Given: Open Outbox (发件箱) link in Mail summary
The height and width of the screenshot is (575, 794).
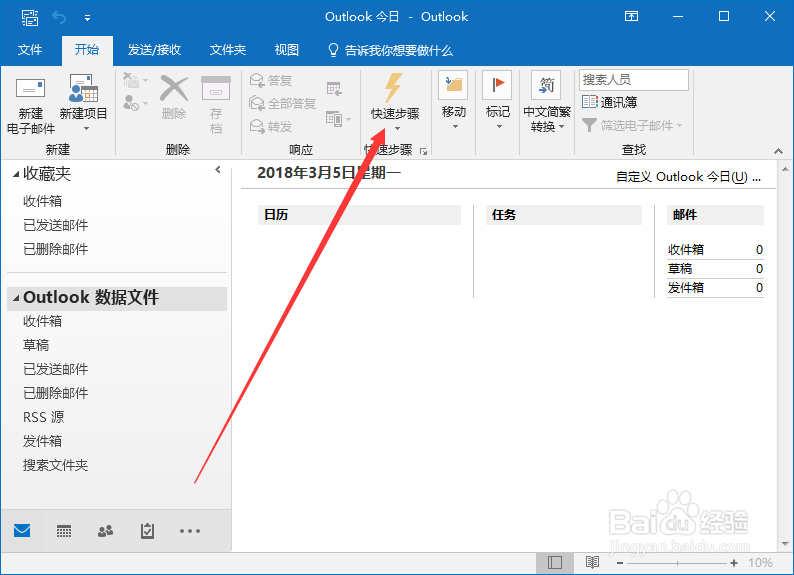Looking at the screenshot, I should [686, 288].
